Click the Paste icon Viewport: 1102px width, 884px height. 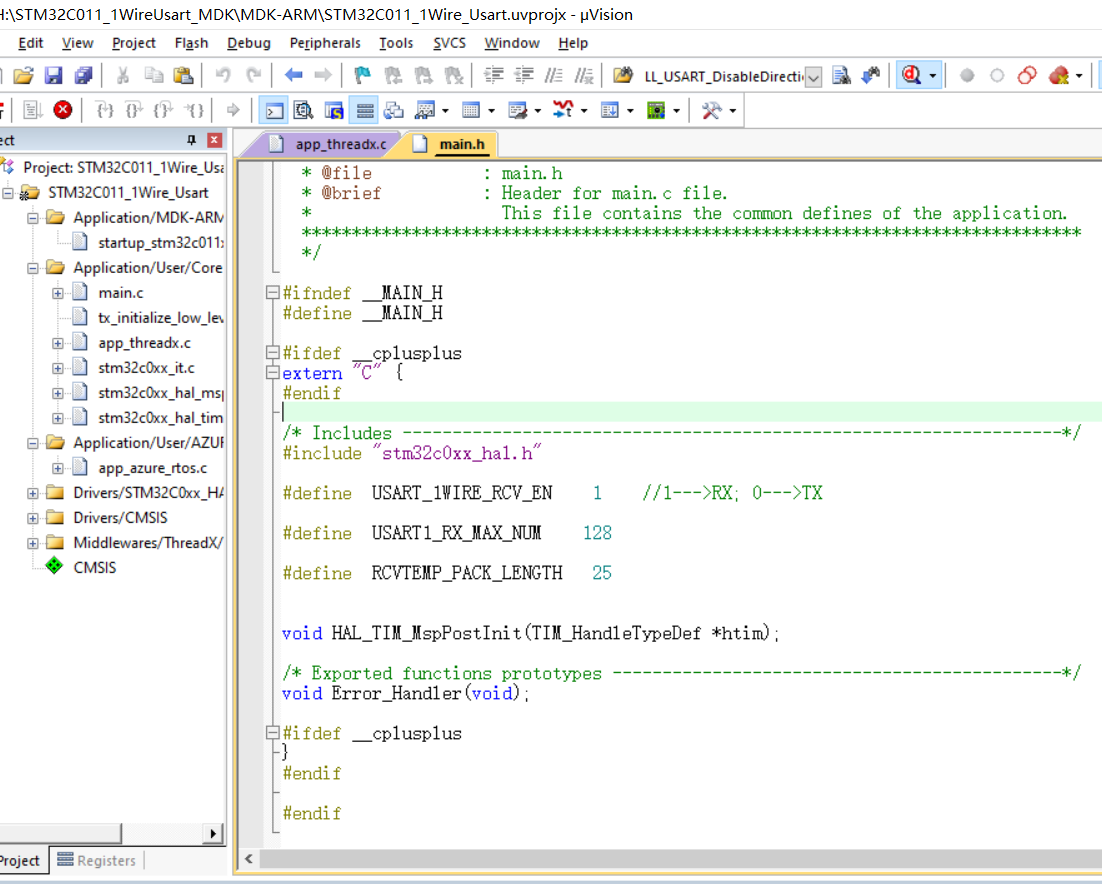tap(183, 75)
